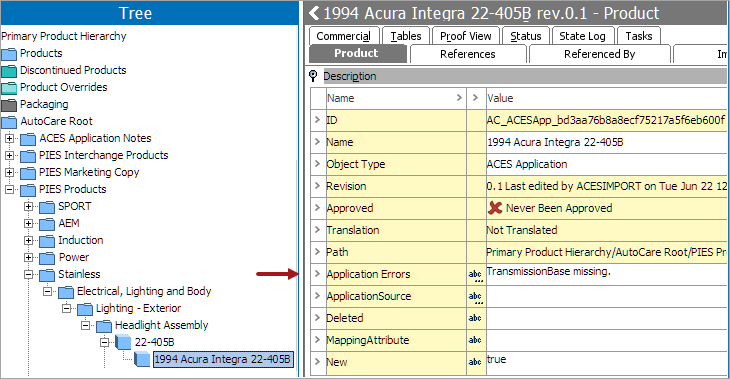Switch to the State Log tab
The height and width of the screenshot is (379, 730).
[582, 36]
